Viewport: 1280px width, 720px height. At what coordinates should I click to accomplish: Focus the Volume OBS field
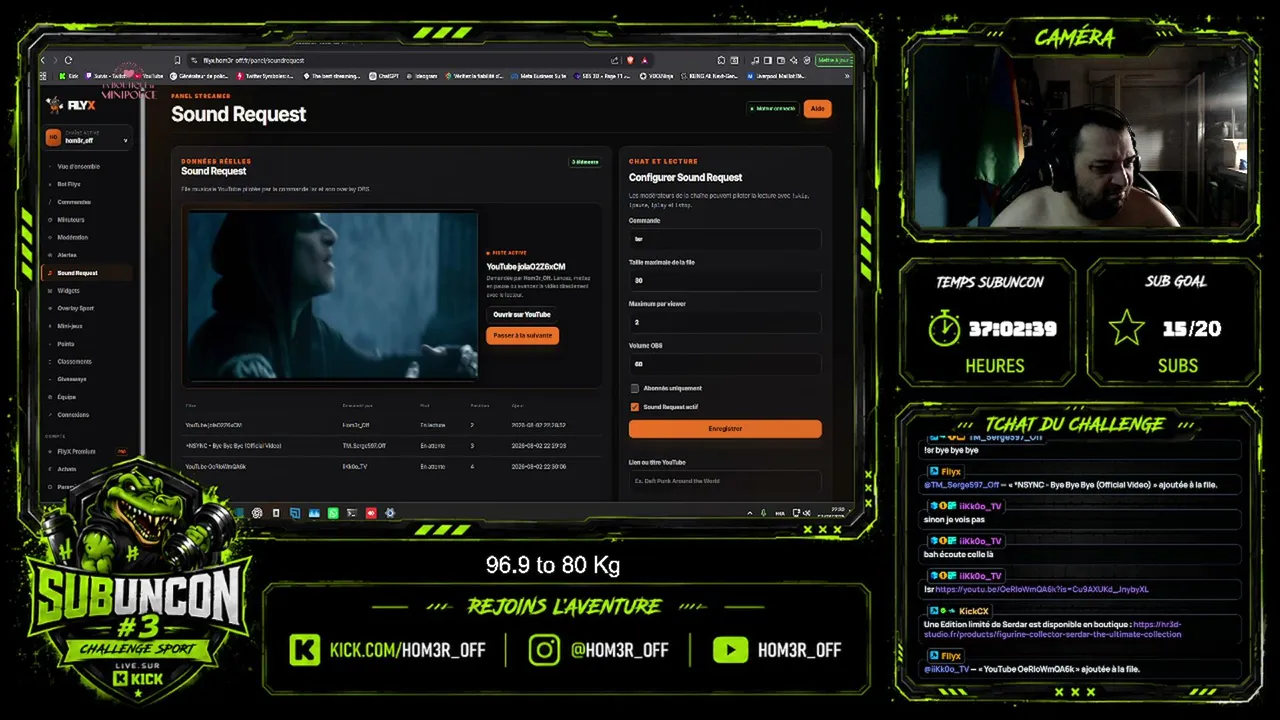tap(725, 364)
